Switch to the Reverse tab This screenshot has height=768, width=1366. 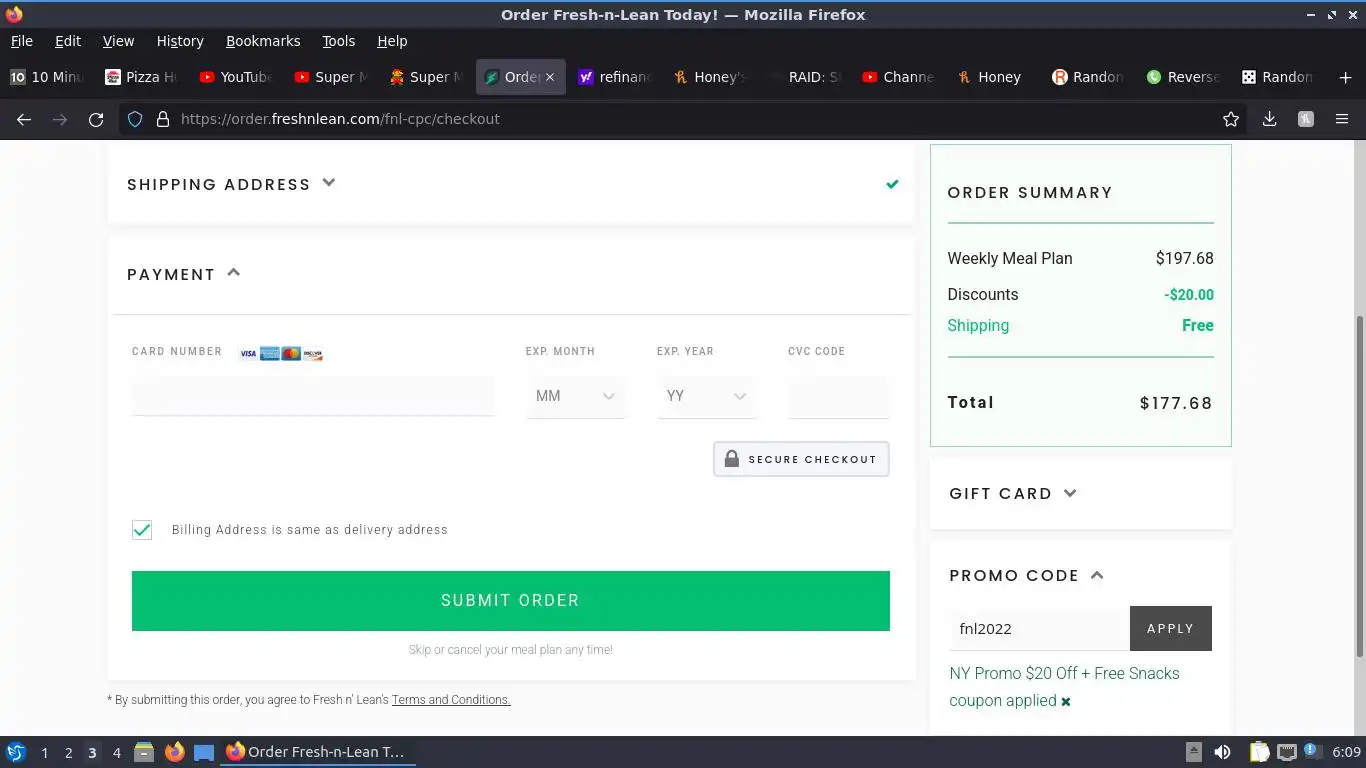click(x=1184, y=77)
